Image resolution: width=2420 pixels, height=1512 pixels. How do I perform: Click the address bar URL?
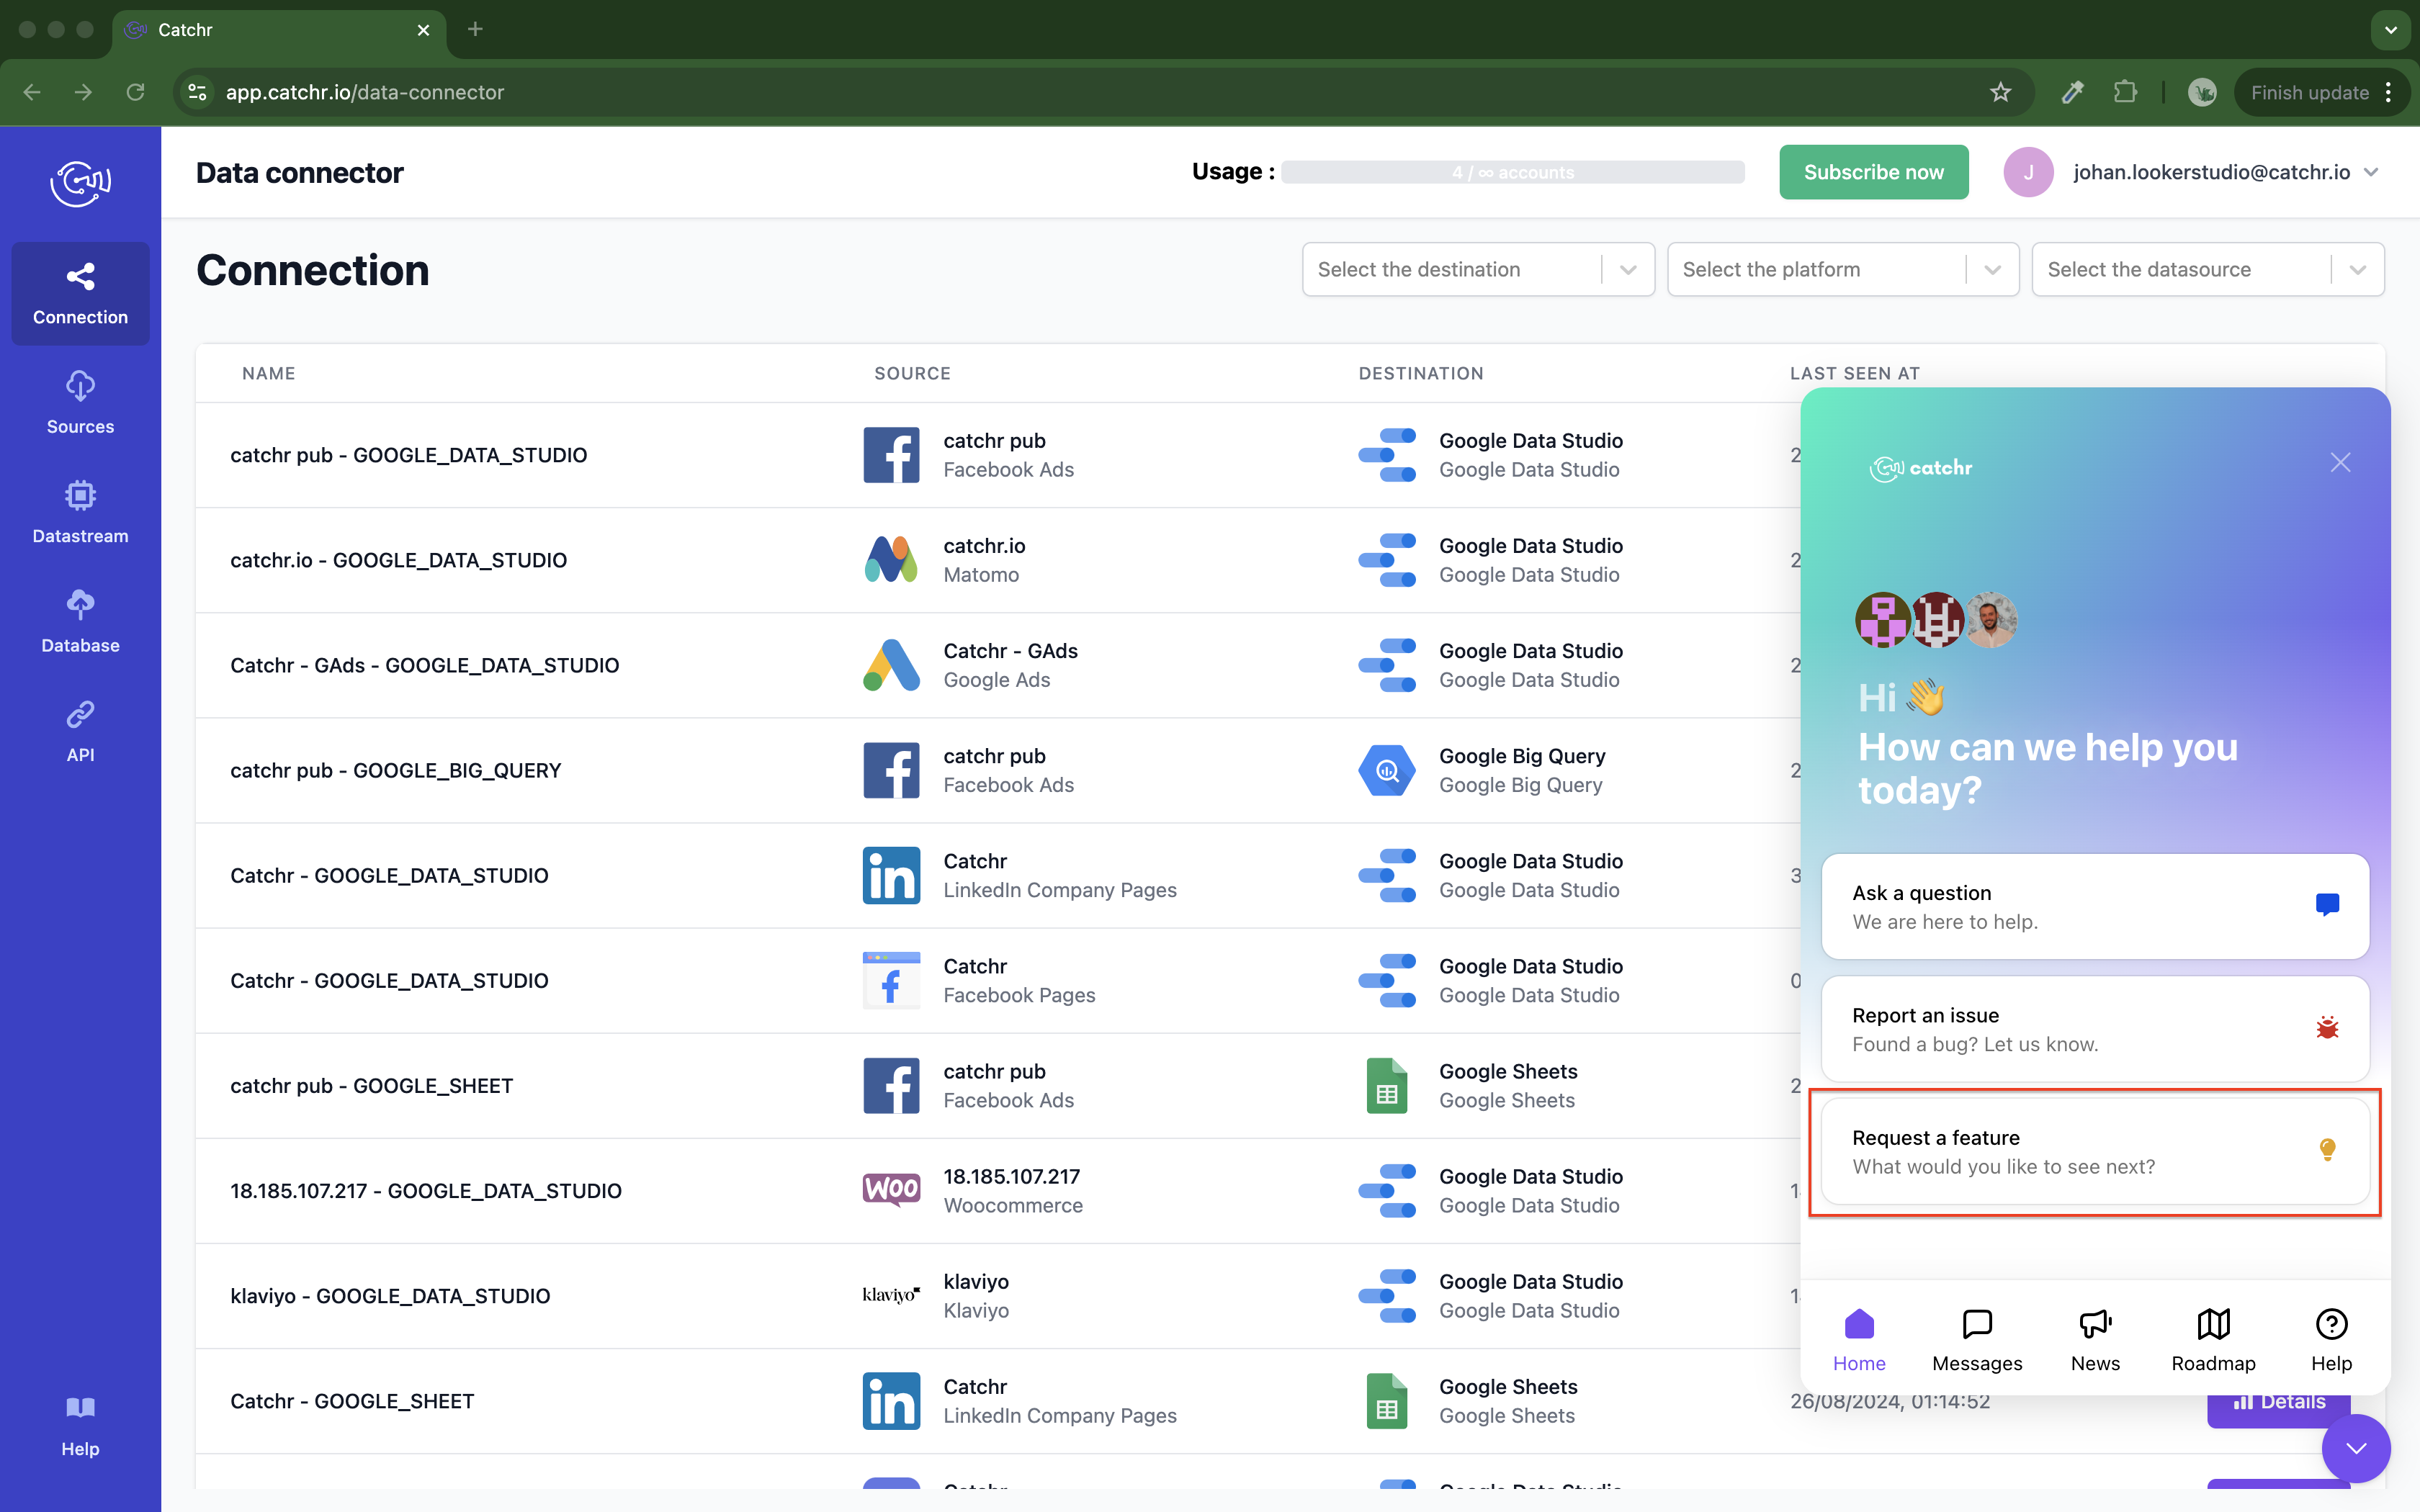(x=364, y=92)
